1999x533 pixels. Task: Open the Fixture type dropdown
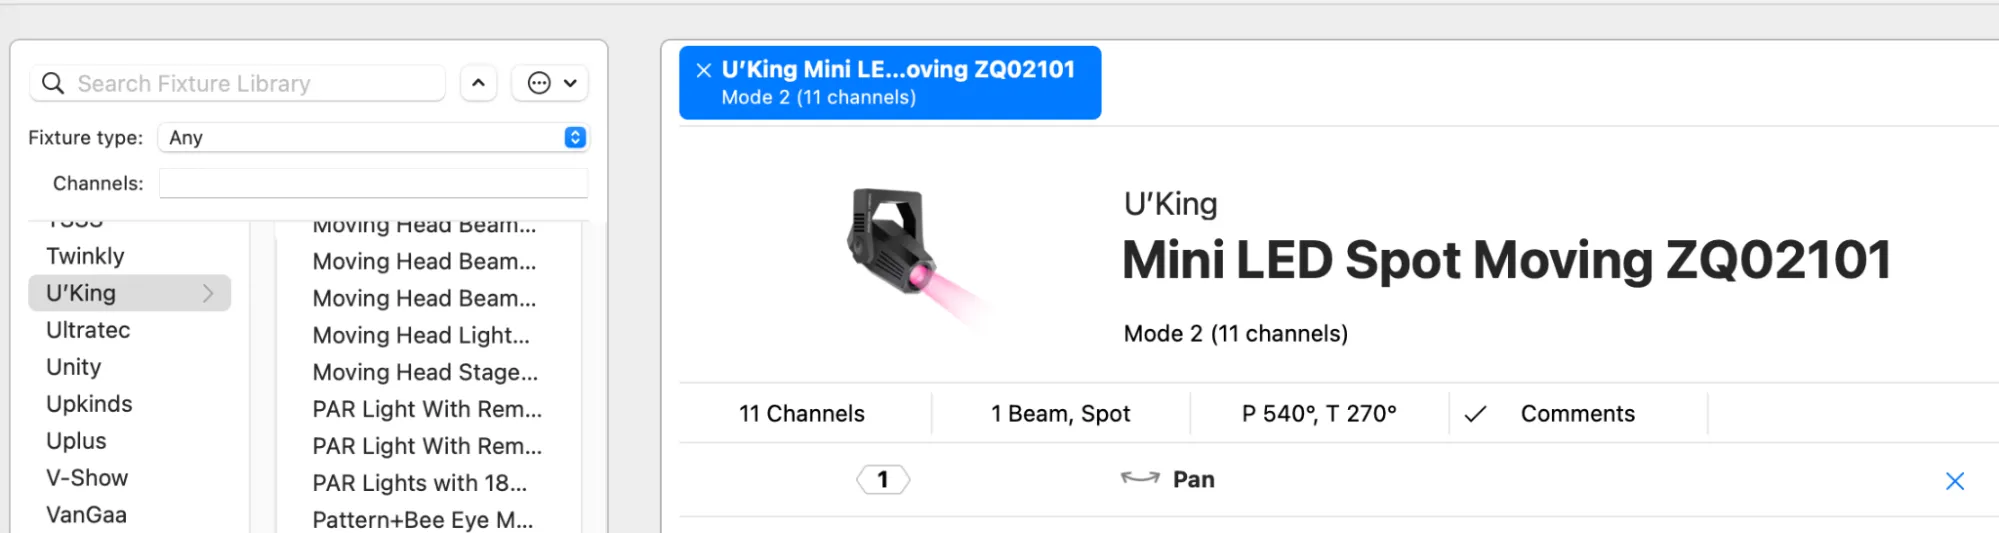pyautogui.click(x=373, y=138)
